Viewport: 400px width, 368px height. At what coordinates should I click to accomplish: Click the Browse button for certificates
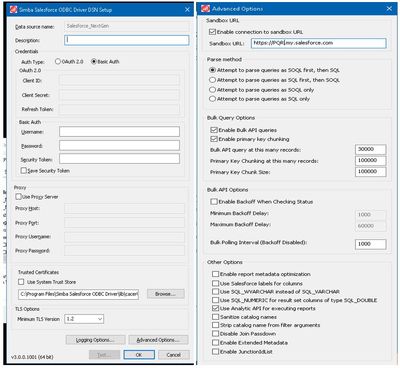[x=165, y=294]
